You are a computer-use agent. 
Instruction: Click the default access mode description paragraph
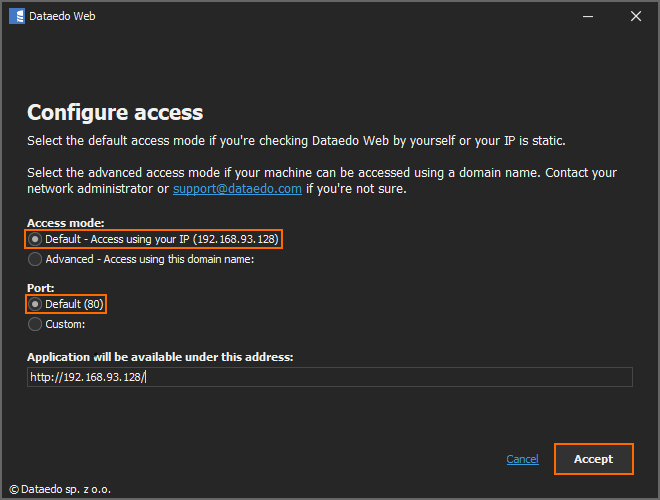click(x=300, y=140)
